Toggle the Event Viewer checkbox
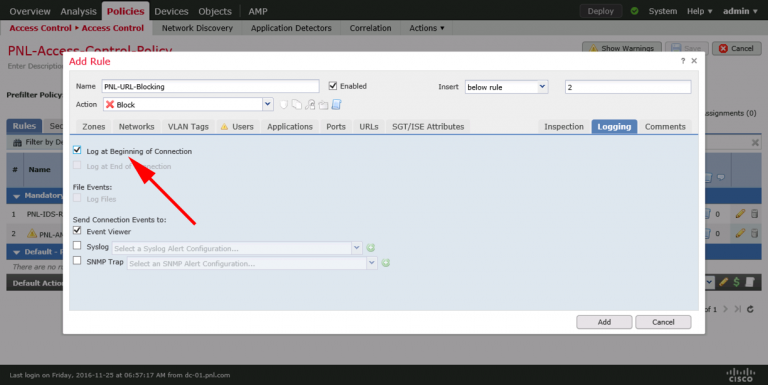Image resolution: width=768 pixels, height=385 pixels. [x=77, y=230]
